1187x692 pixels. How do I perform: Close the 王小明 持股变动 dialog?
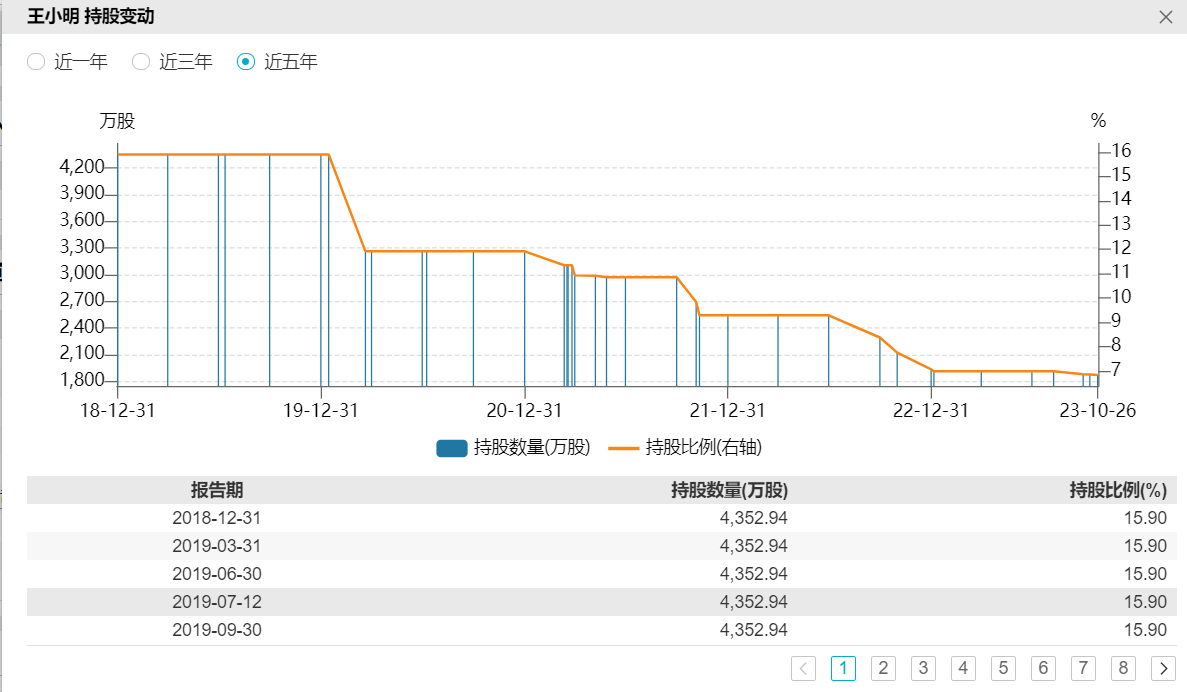tap(1165, 17)
